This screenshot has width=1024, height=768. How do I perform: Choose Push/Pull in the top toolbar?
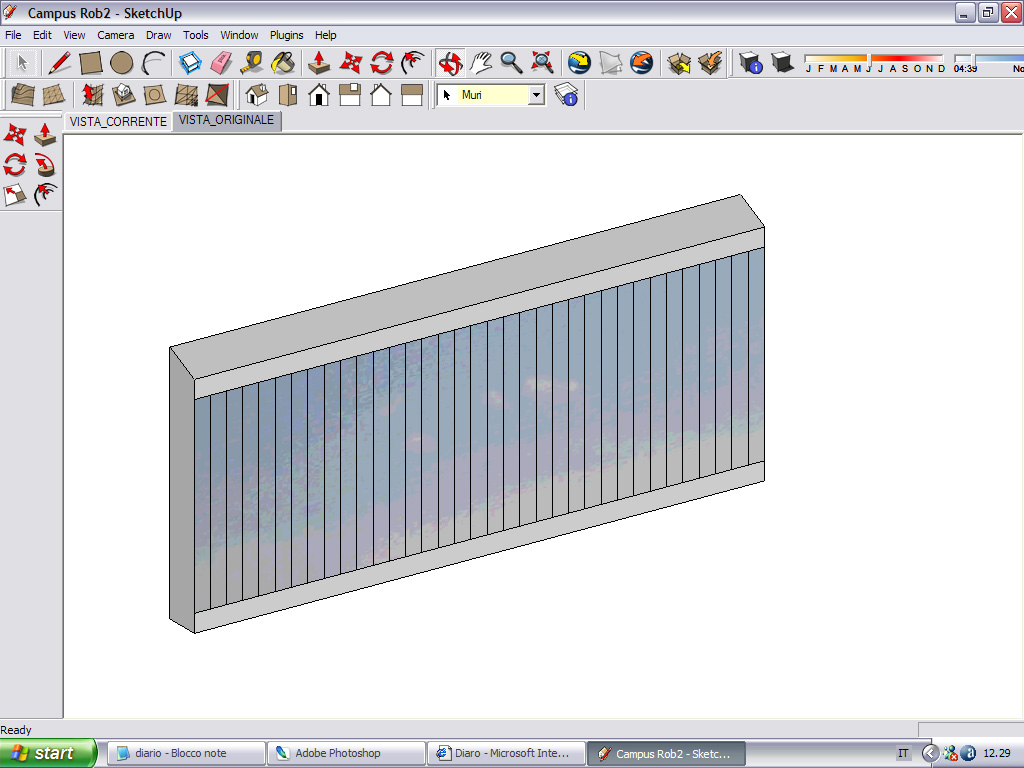click(319, 63)
